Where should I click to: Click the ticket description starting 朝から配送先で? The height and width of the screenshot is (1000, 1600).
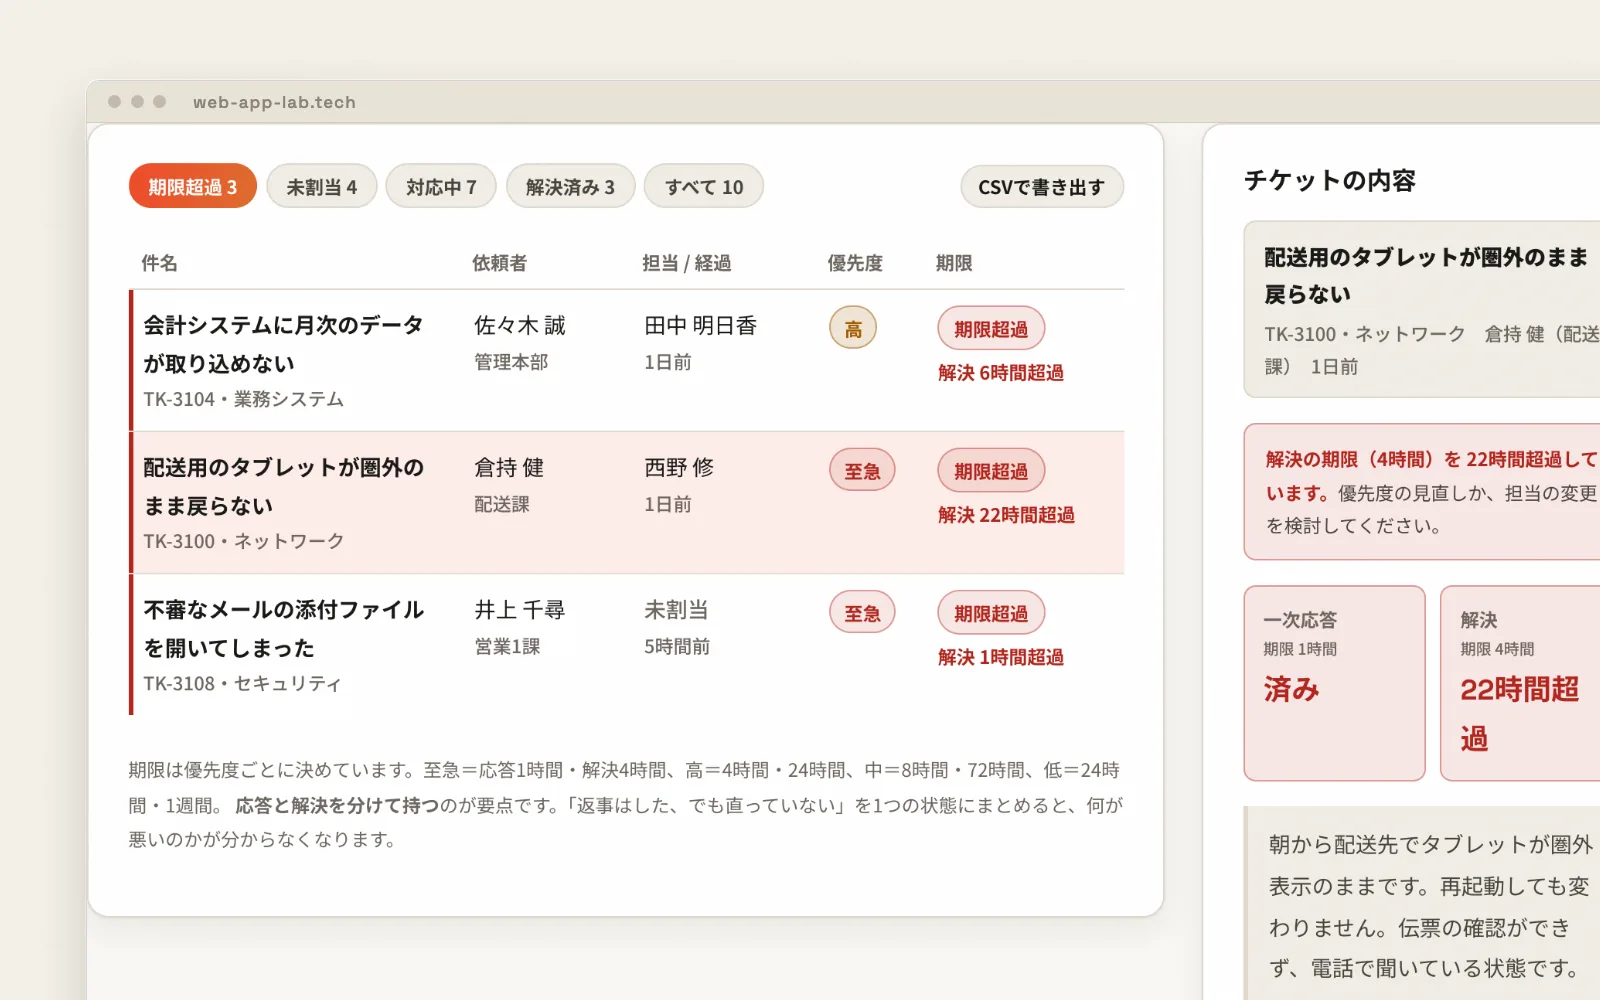tap(1424, 905)
